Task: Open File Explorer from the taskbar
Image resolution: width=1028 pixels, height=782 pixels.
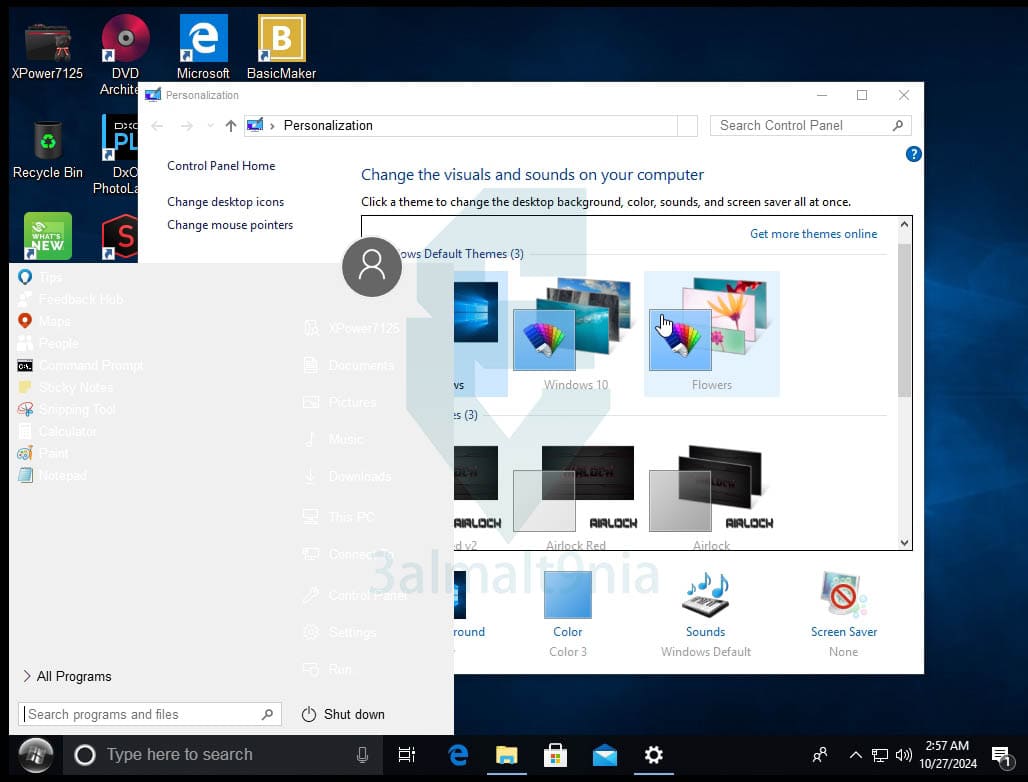Action: 507,755
